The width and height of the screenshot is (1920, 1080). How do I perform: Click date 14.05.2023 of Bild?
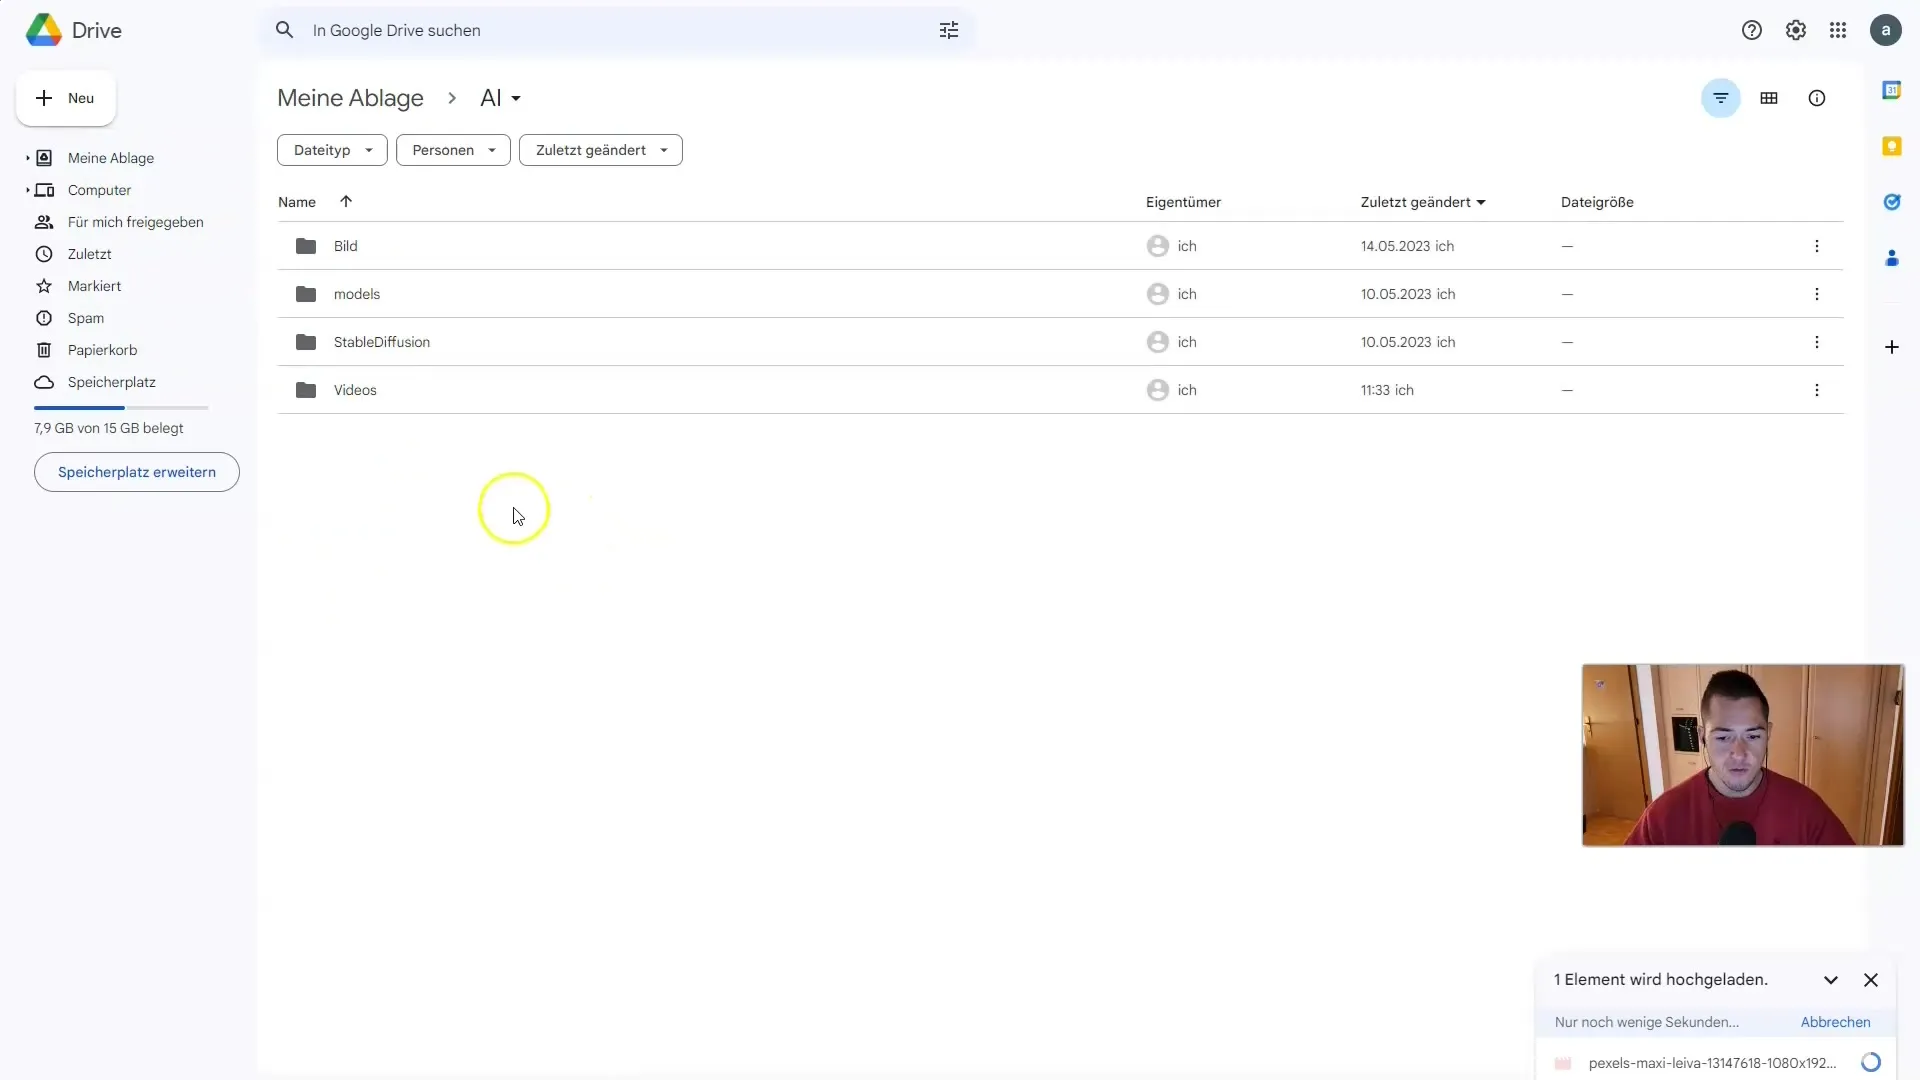(1395, 246)
